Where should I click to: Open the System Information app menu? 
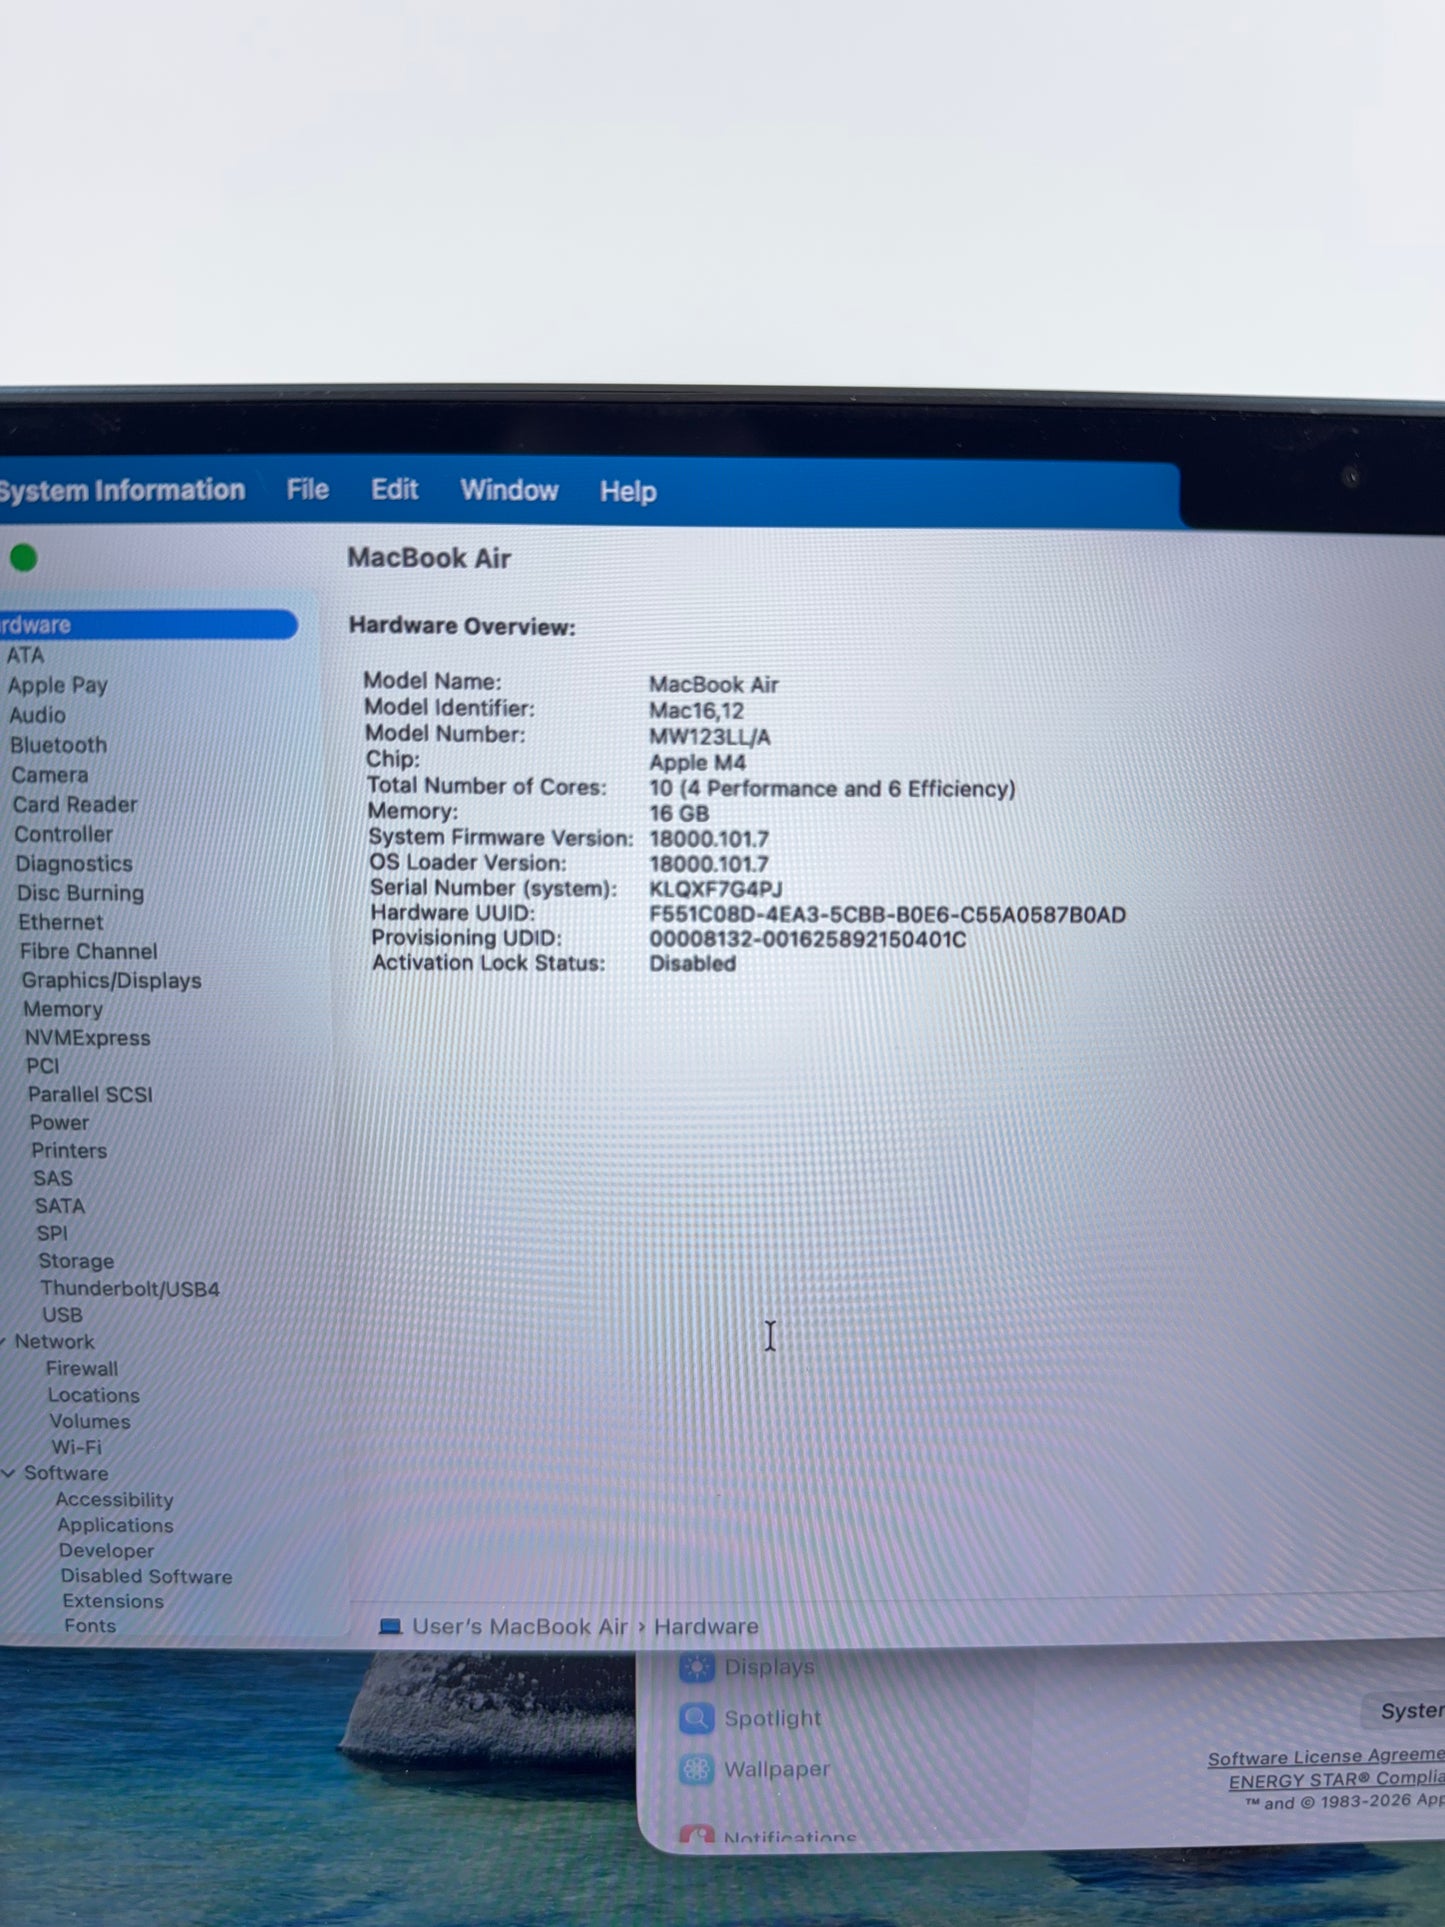coord(122,490)
